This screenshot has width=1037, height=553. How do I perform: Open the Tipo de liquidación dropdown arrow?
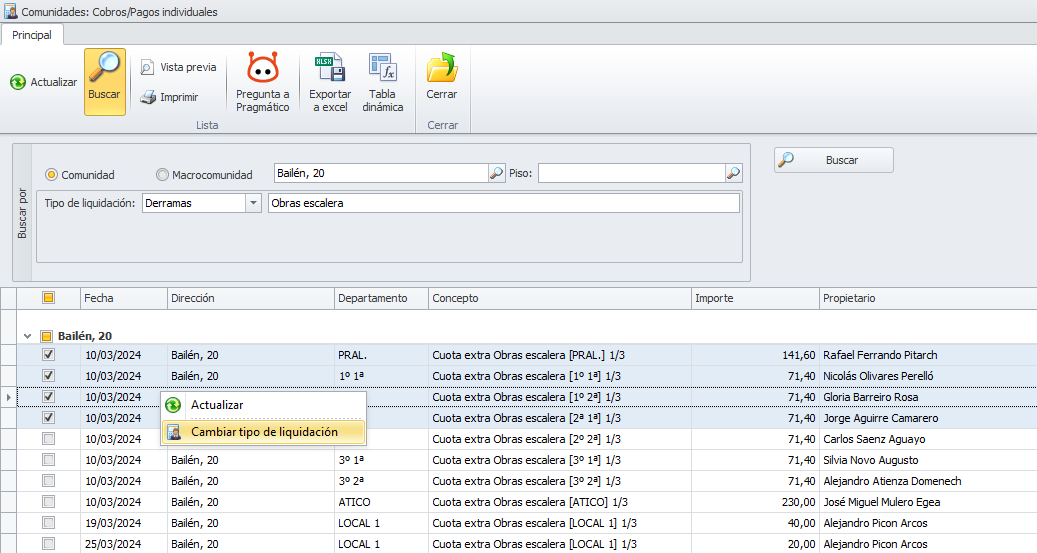253,203
